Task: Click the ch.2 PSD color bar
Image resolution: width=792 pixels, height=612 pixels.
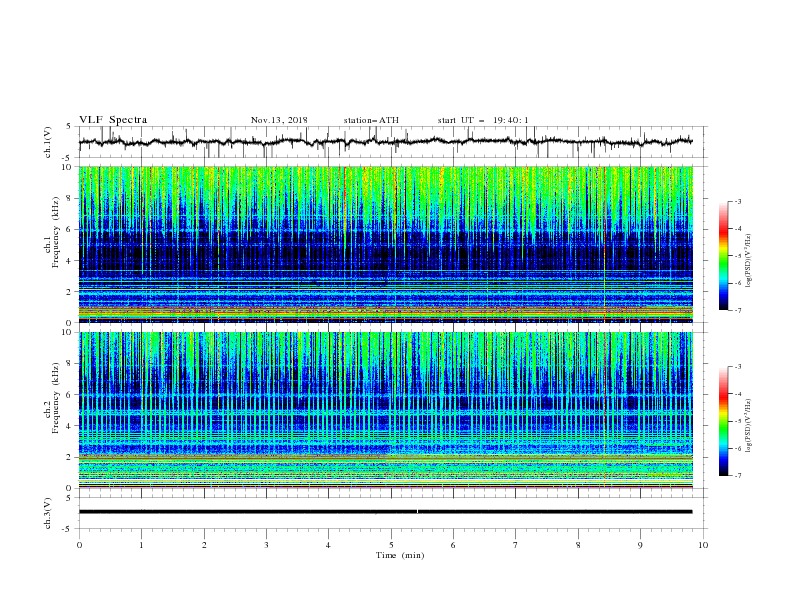Action: pos(723,421)
